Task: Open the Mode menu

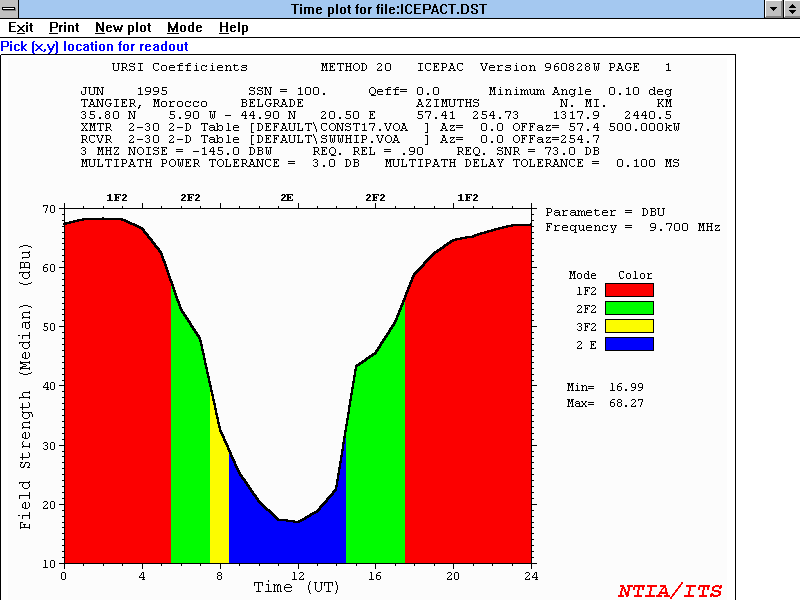Action: tap(184, 28)
